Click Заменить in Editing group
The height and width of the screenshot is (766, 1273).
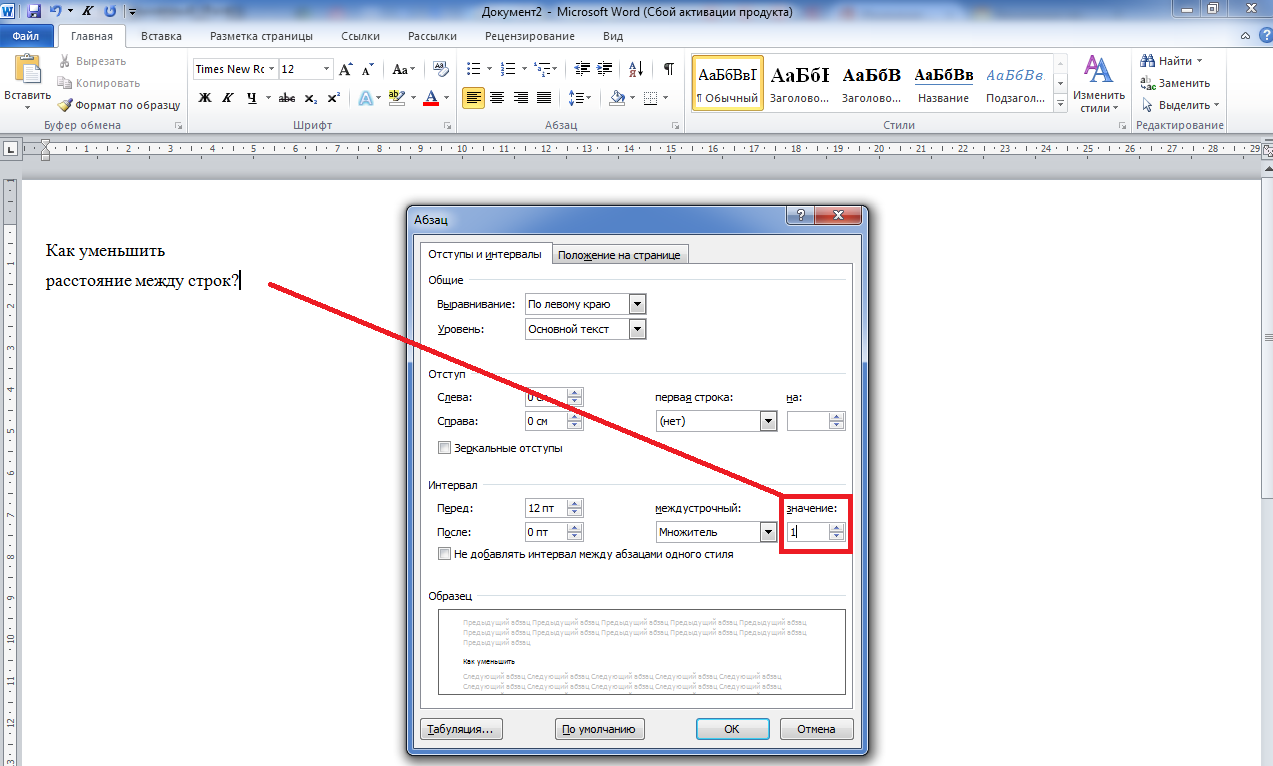pos(1176,83)
